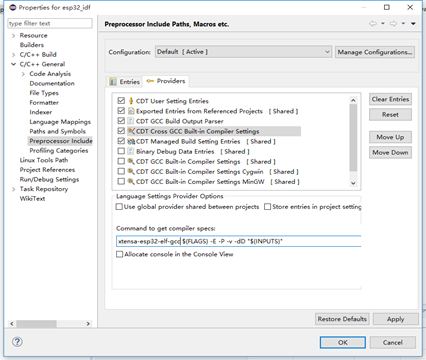Screen dimensions: 426x360
Task: Open the back history dropdown arrow
Action: tap(383, 23)
